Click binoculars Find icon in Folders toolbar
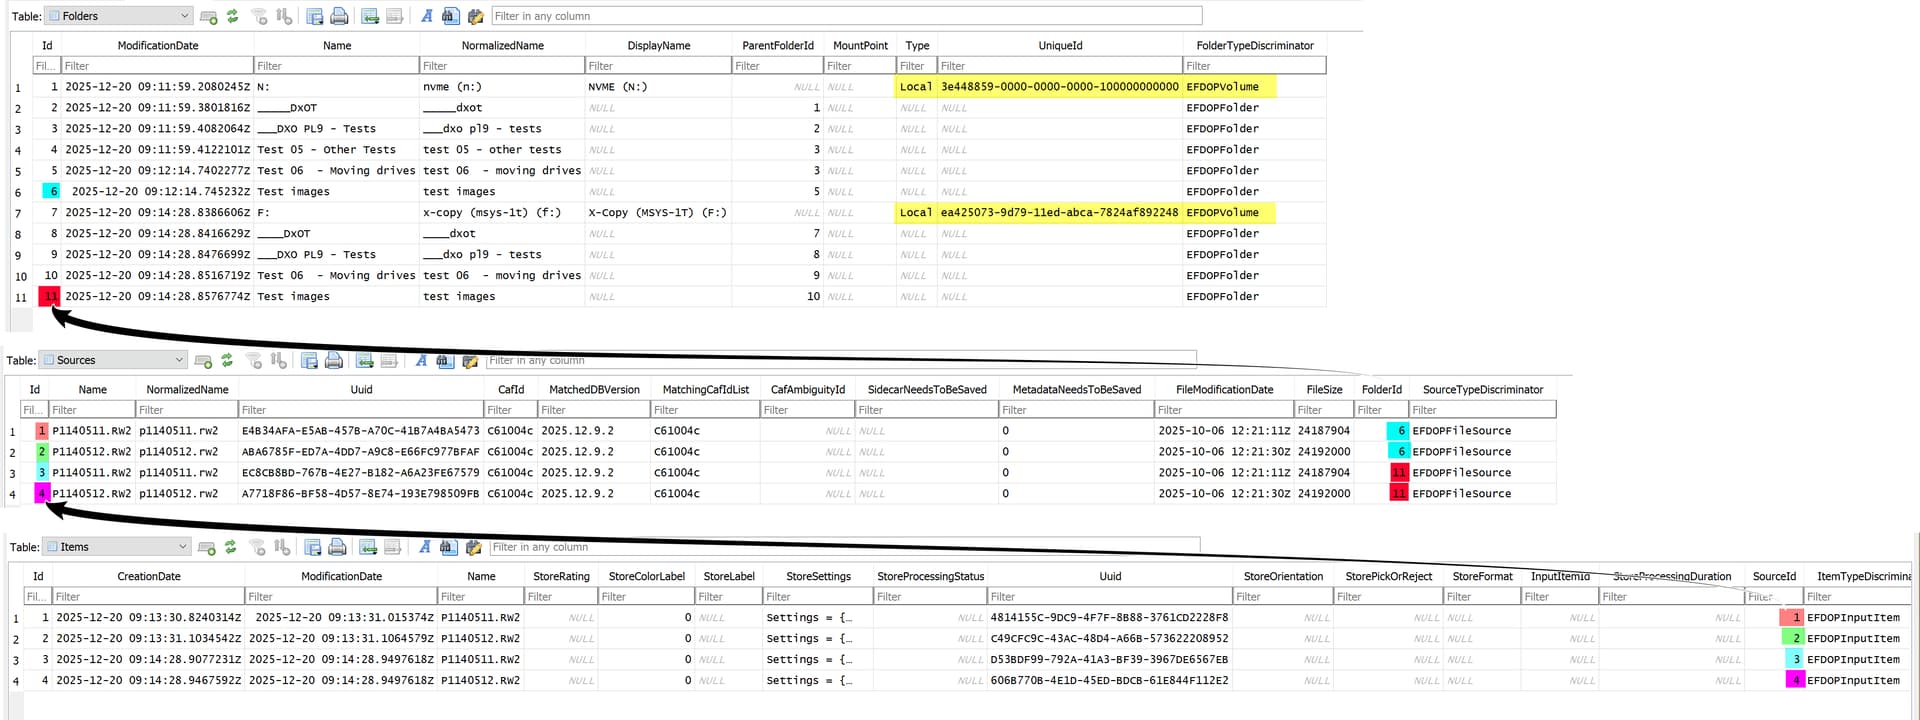 (x=451, y=16)
